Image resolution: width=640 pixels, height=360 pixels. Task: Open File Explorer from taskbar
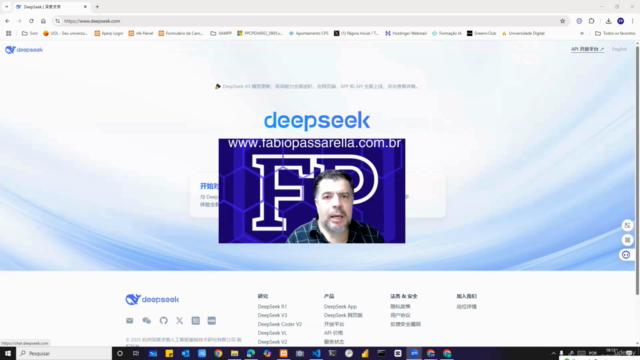234,353
